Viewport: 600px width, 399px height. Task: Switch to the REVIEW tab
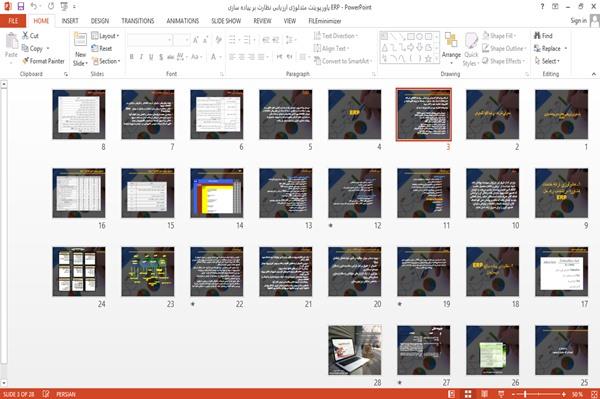pos(262,21)
